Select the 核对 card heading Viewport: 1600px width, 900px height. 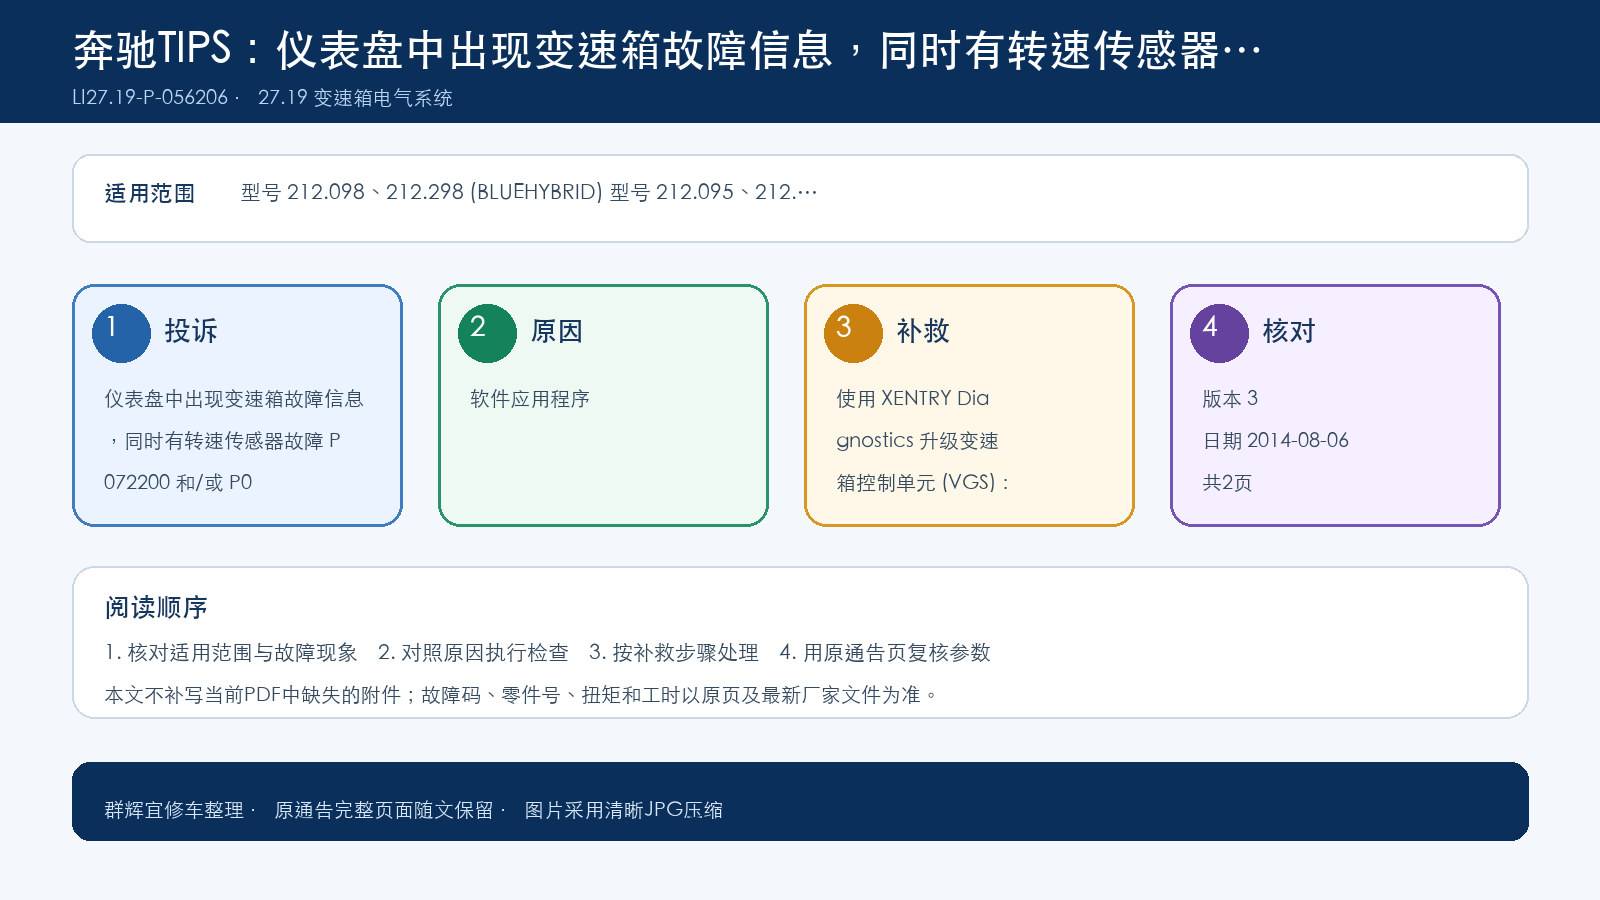tap(1289, 331)
